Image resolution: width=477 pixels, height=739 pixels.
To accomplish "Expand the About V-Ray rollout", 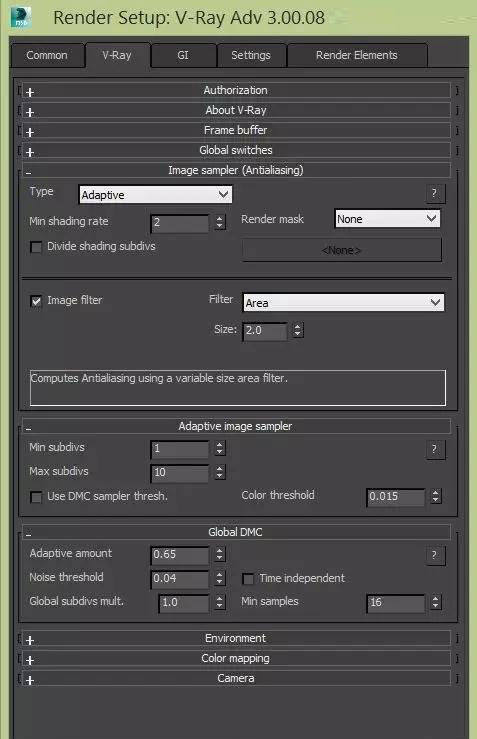I will (x=236, y=110).
